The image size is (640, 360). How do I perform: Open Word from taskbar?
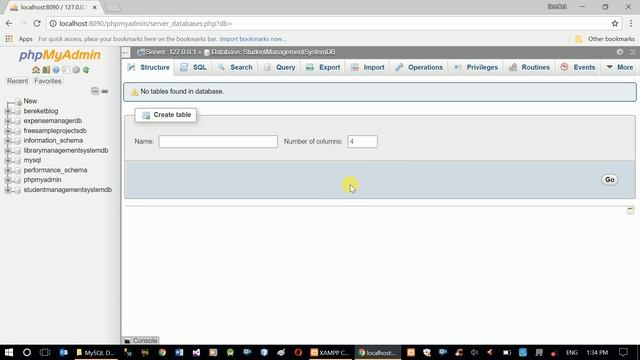pos(179,352)
